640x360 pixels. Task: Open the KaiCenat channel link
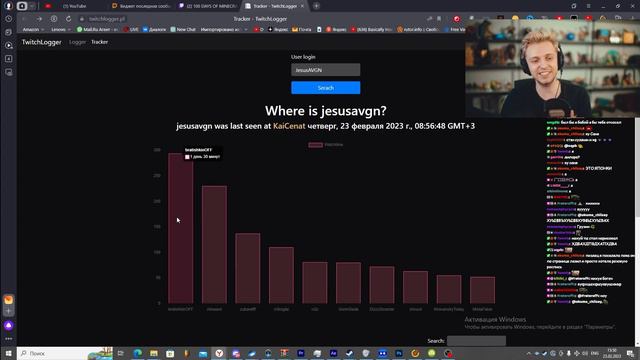289,126
